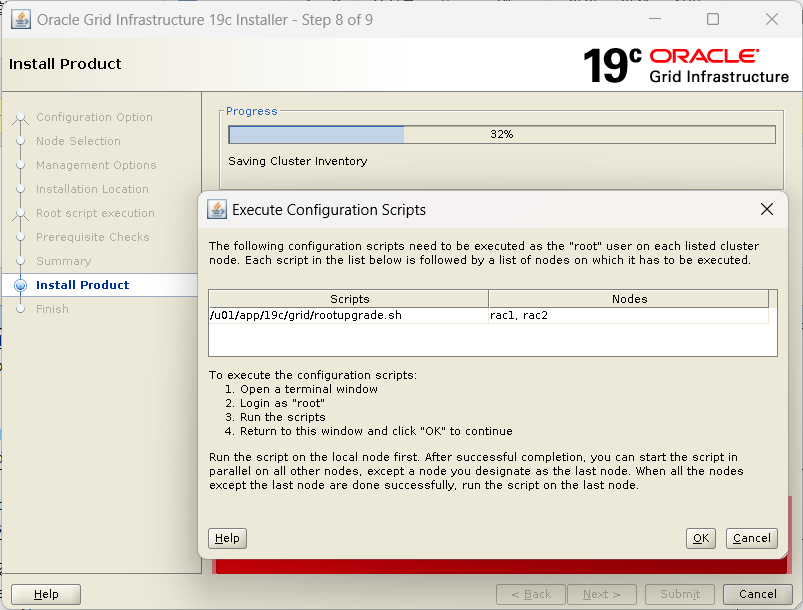Select the /u01/app/19c/grid/rootupgrade.sh script cell
803x610 pixels.
click(349, 315)
